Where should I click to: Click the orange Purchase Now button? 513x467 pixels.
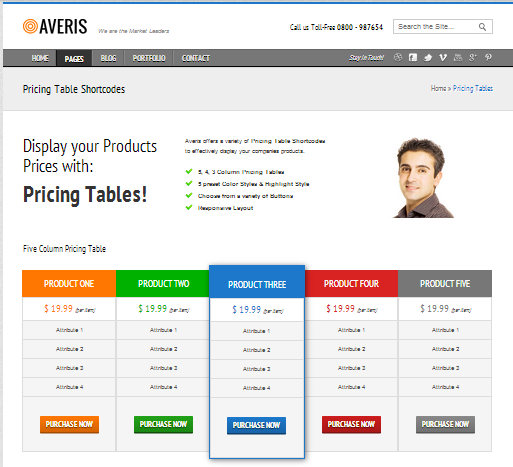69,424
